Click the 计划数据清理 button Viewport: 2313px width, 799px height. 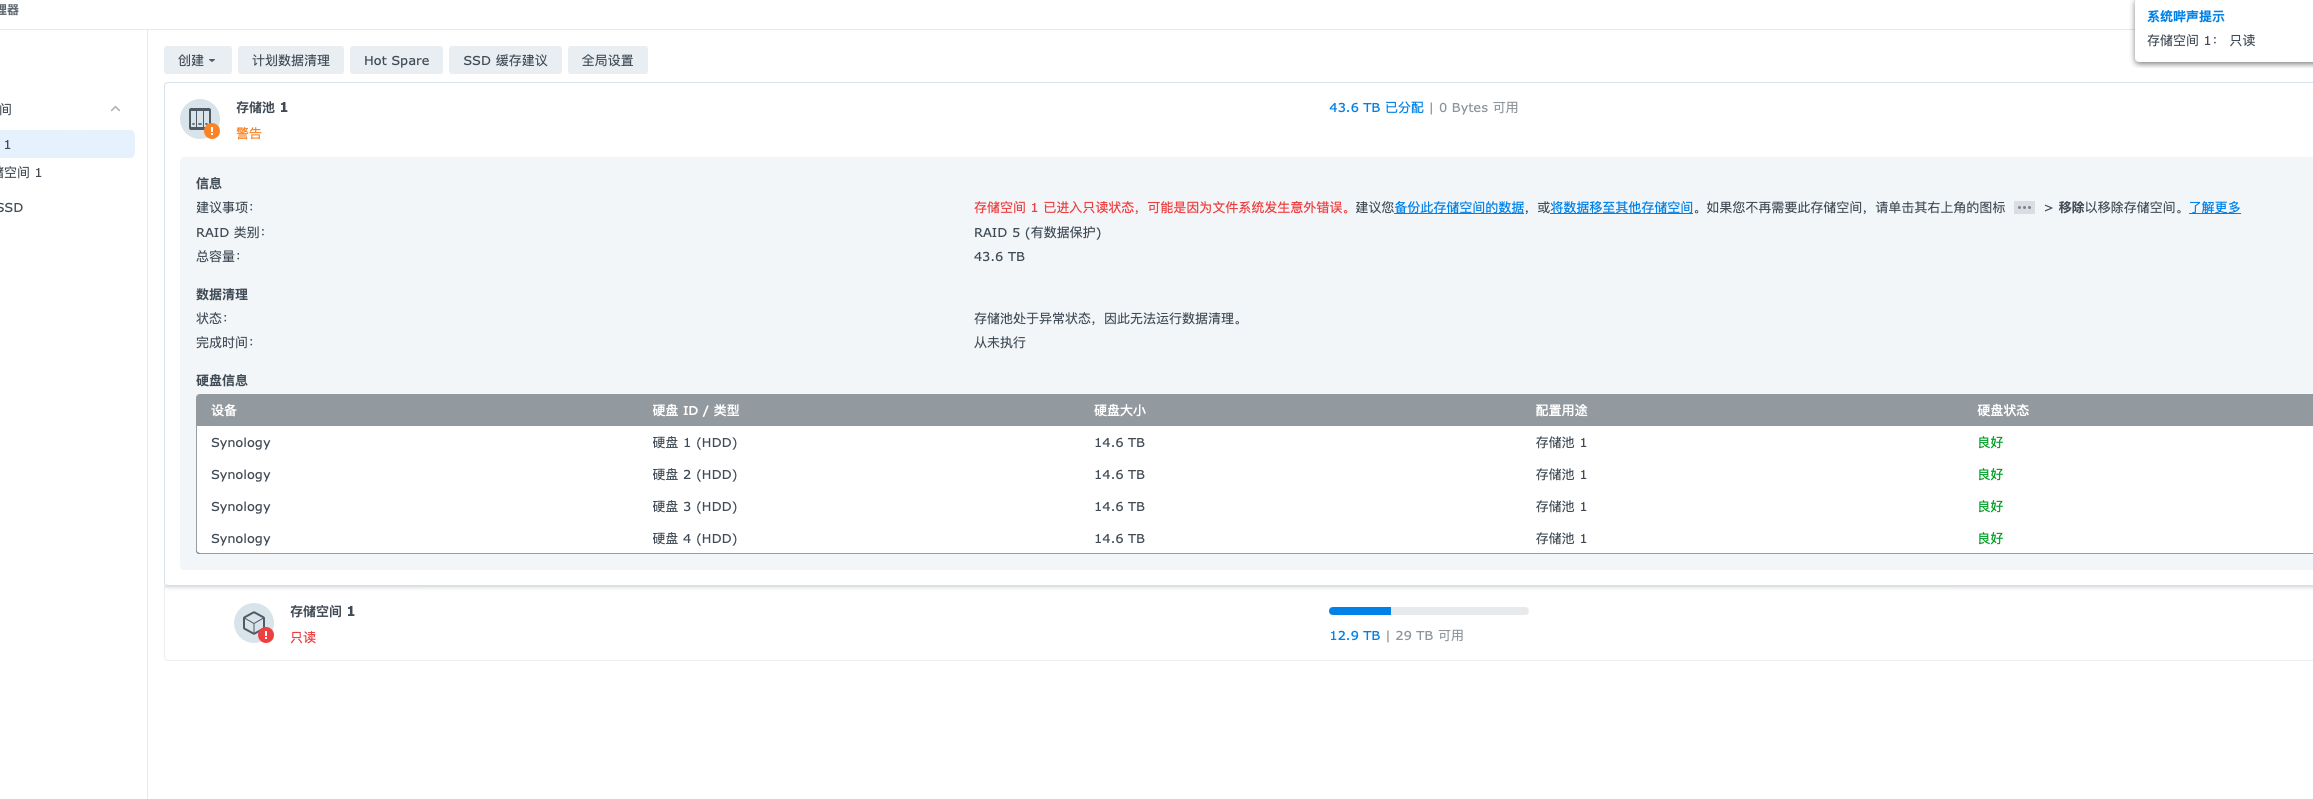[290, 60]
